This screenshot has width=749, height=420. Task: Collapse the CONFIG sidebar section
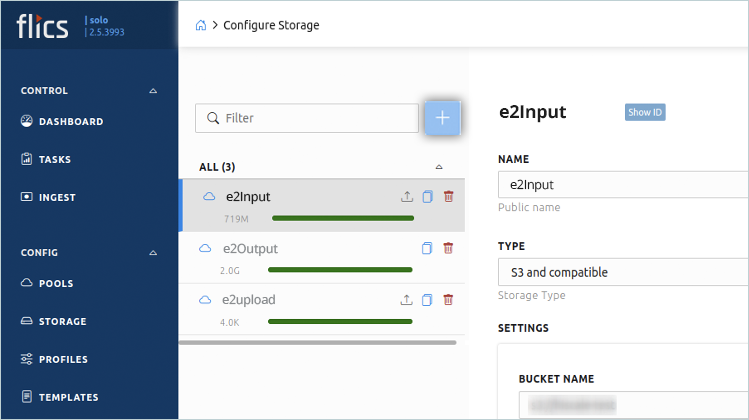(153, 253)
